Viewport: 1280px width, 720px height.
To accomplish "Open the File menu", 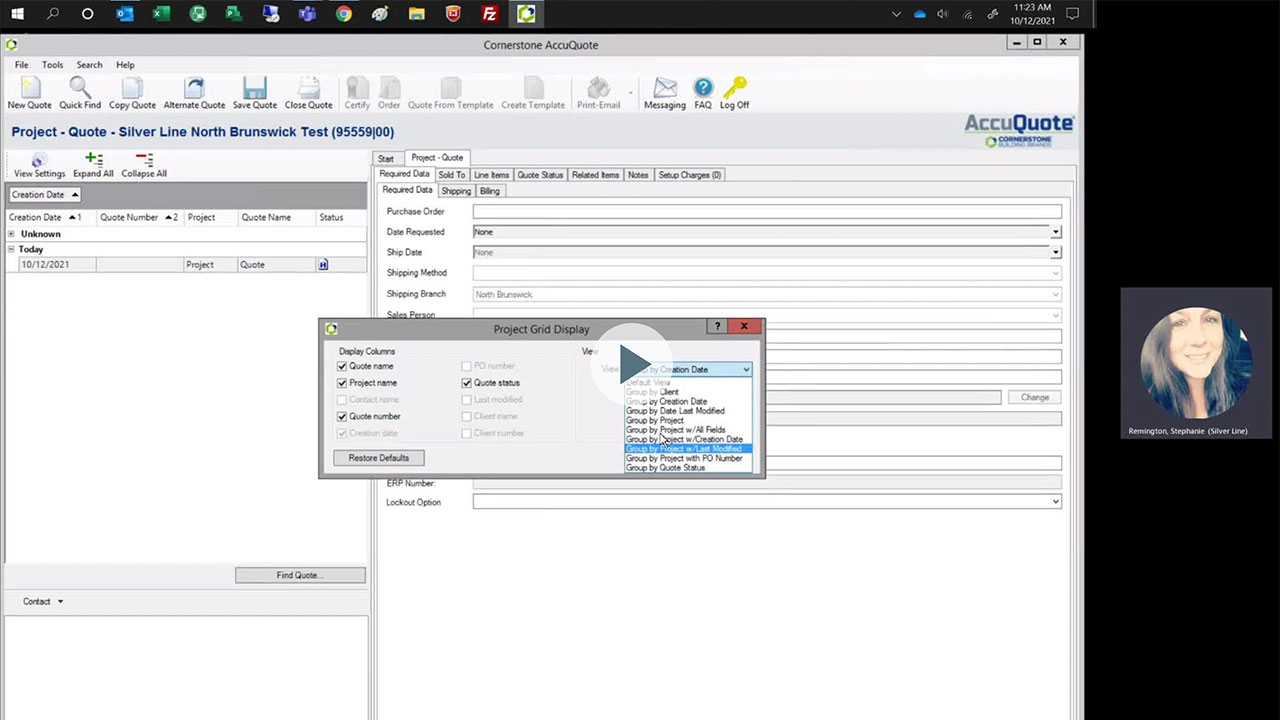I will tap(21, 65).
